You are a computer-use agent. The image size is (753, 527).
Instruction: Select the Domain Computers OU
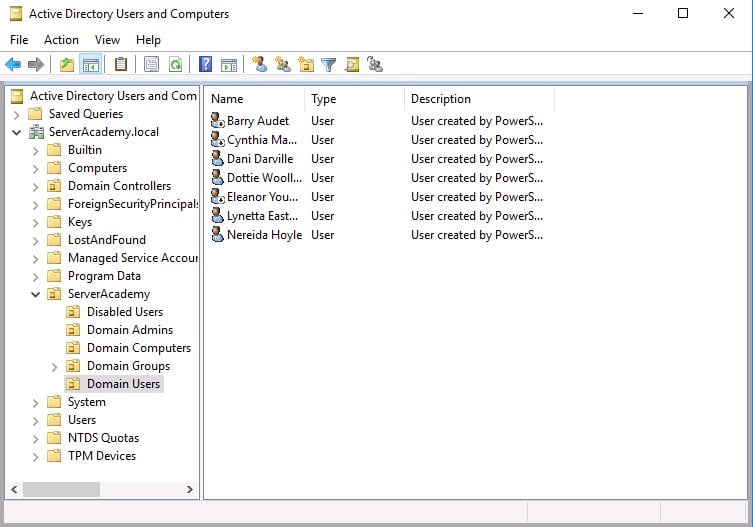(x=139, y=348)
